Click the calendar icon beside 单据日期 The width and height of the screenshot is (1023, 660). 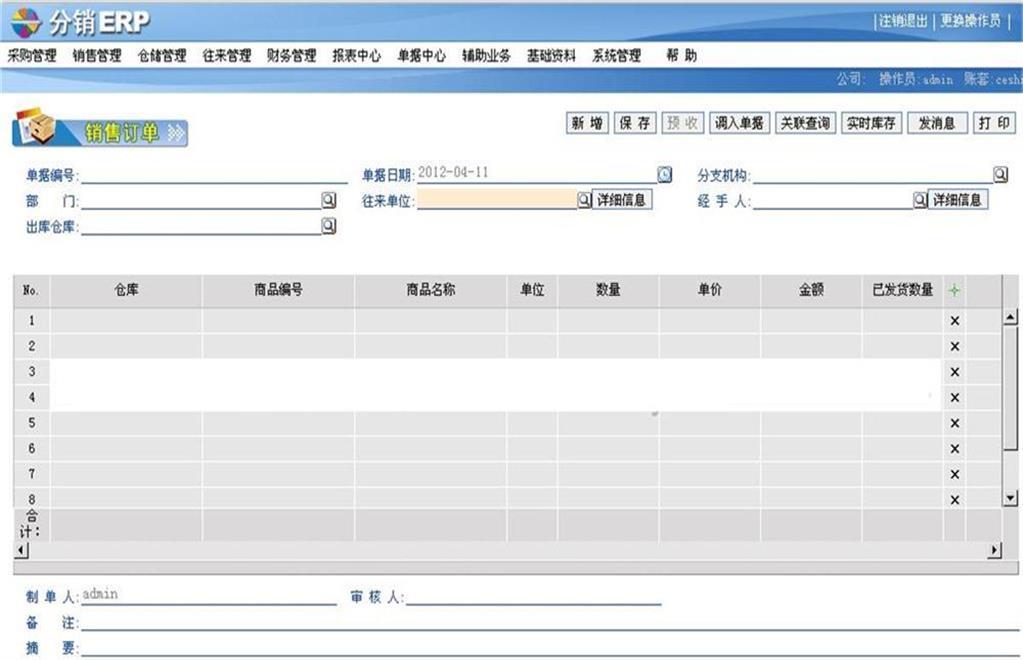coord(665,174)
